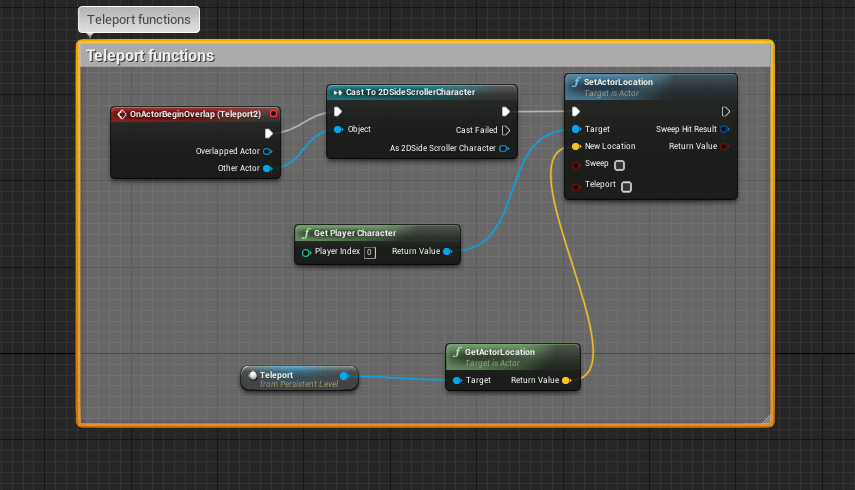Click the Other Actor output pin
Screen dimensions: 855x490
[x=267, y=168]
